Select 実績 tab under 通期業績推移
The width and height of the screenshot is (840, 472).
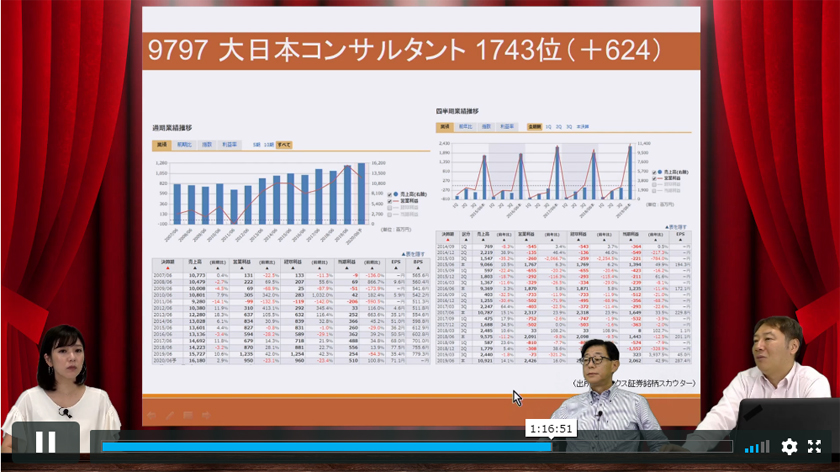pyautogui.click(x=162, y=145)
